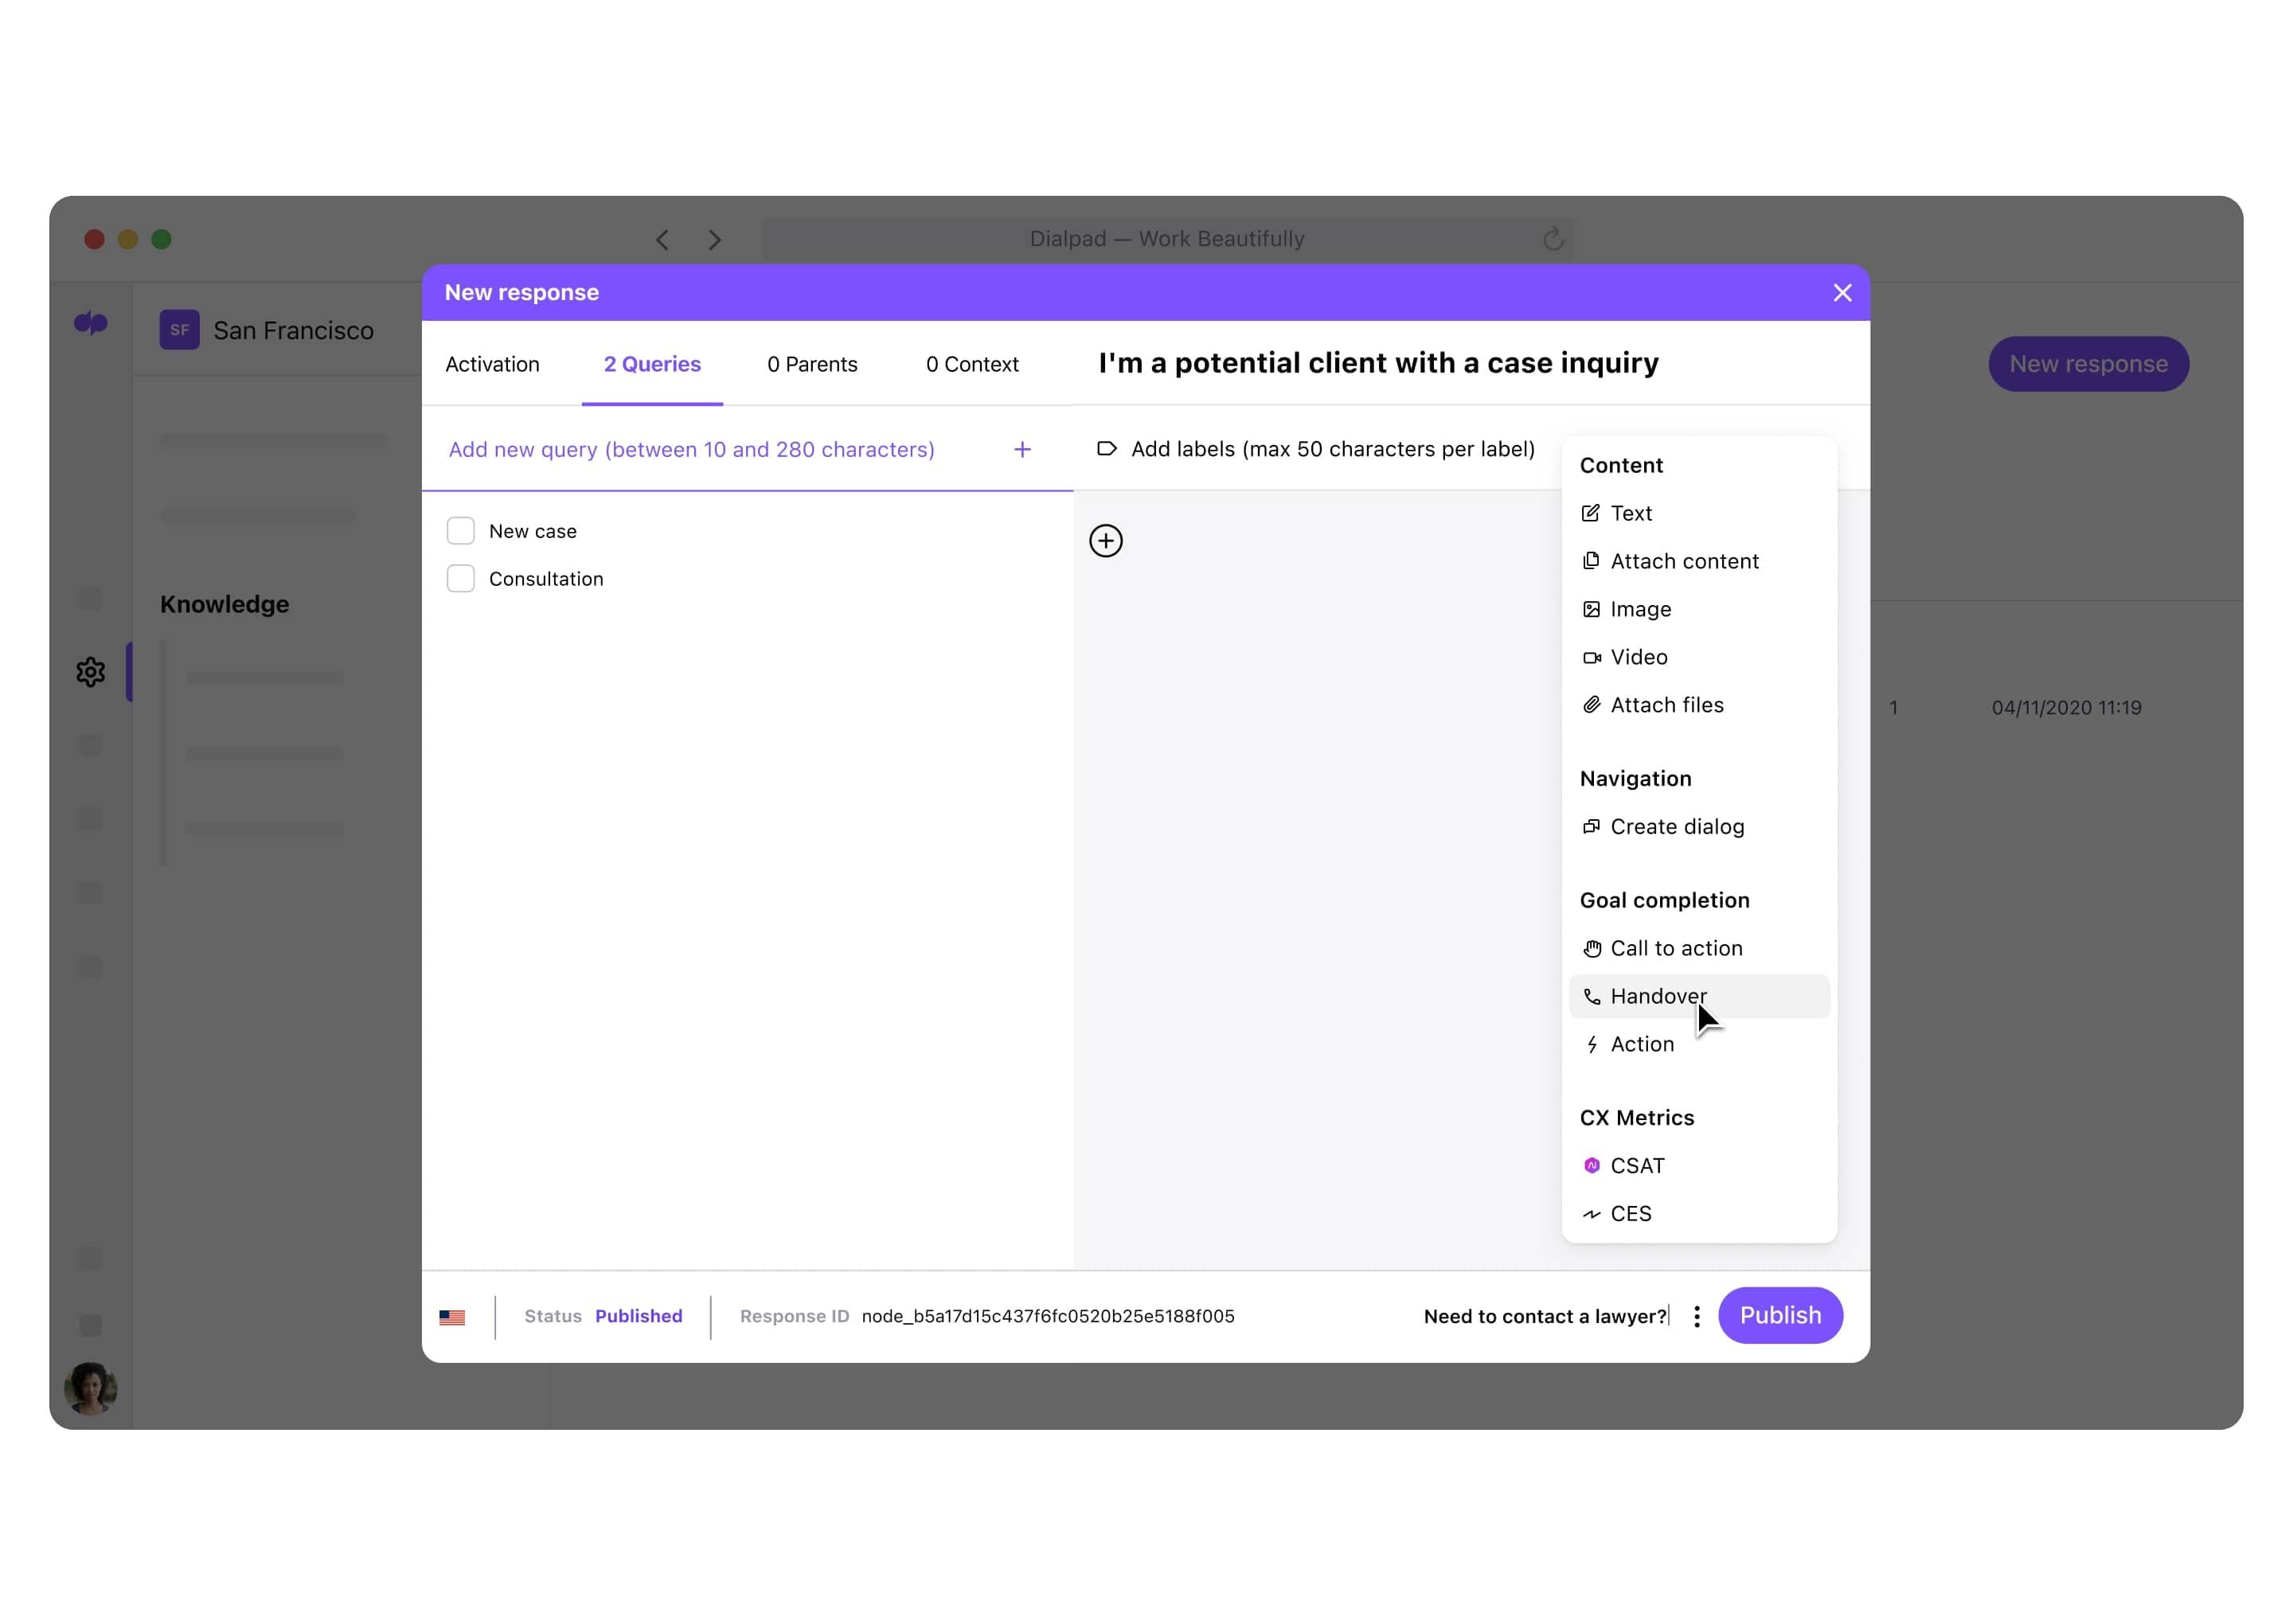Screen dimensions: 2293x1624
Task: Expand the 2 Queries tab
Action: pyautogui.click(x=652, y=364)
